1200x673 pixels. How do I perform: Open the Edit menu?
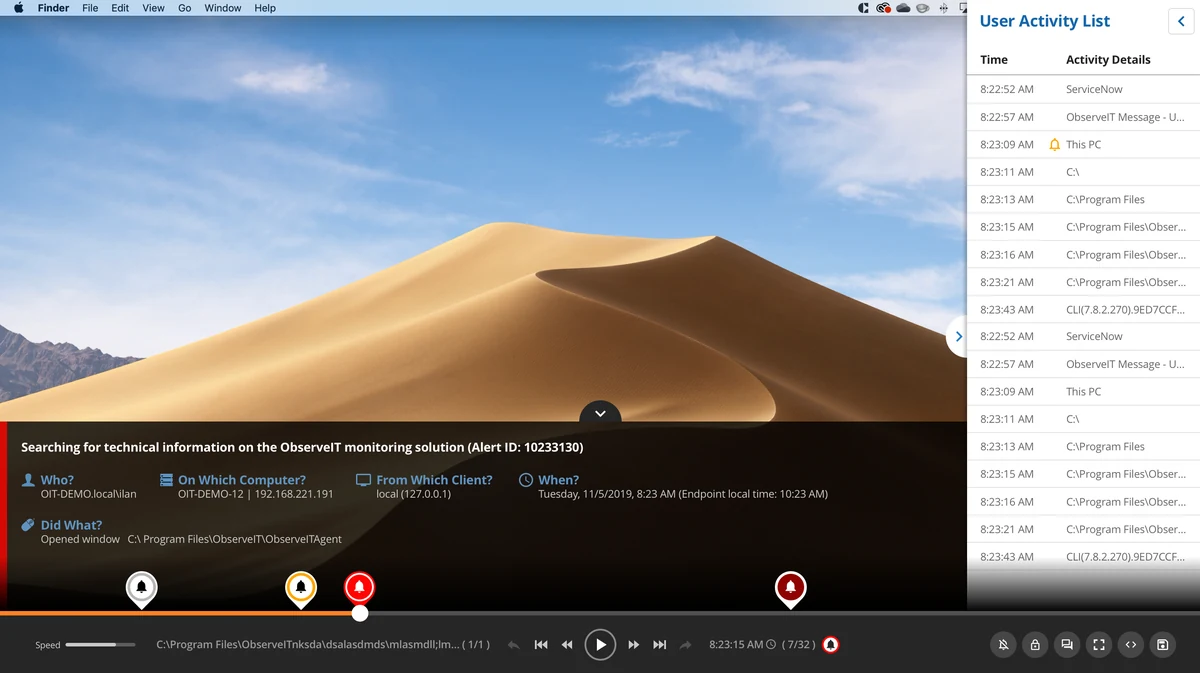click(x=120, y=8)
